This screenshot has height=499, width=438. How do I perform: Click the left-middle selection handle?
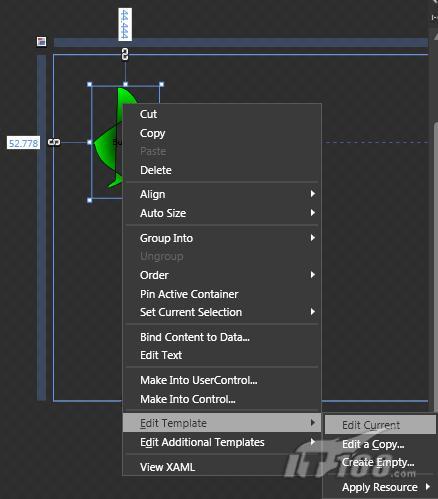(x=90, y=142)
